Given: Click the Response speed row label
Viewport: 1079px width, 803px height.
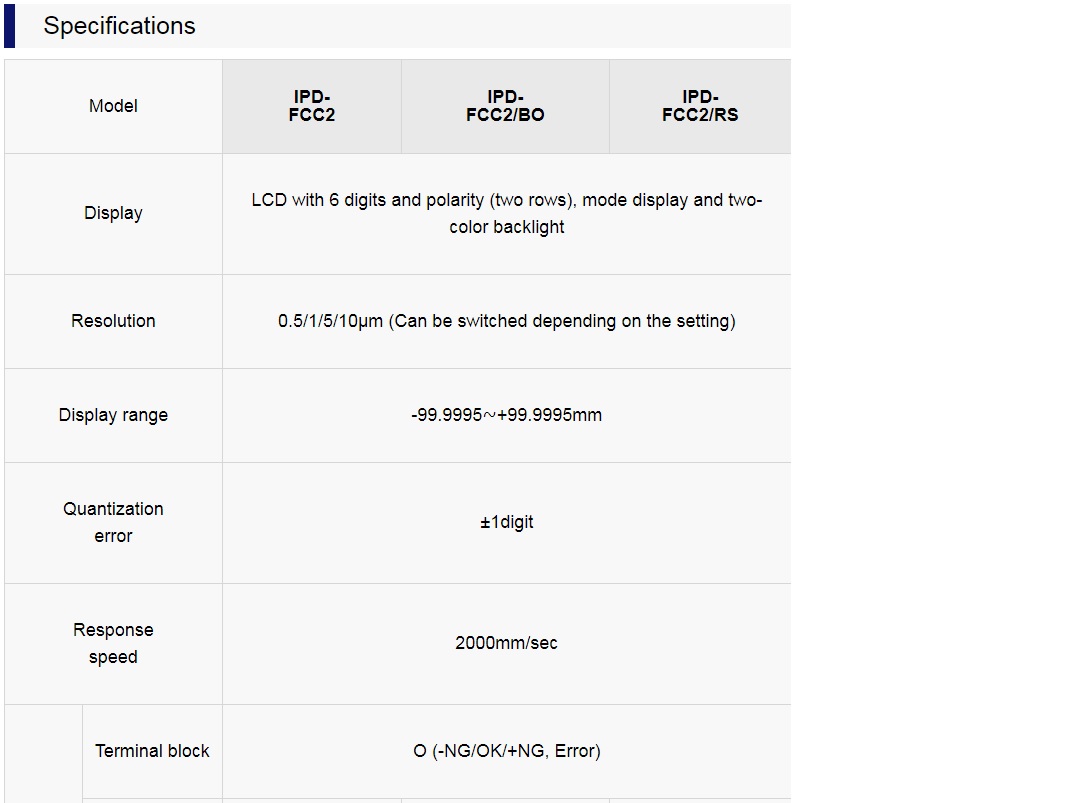Looking at the screenshot, I should coord(114,643).
